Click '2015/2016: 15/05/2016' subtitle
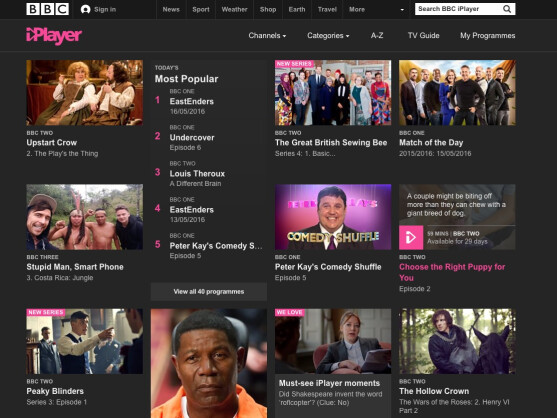557x418 pixels. tap(435, 154)
